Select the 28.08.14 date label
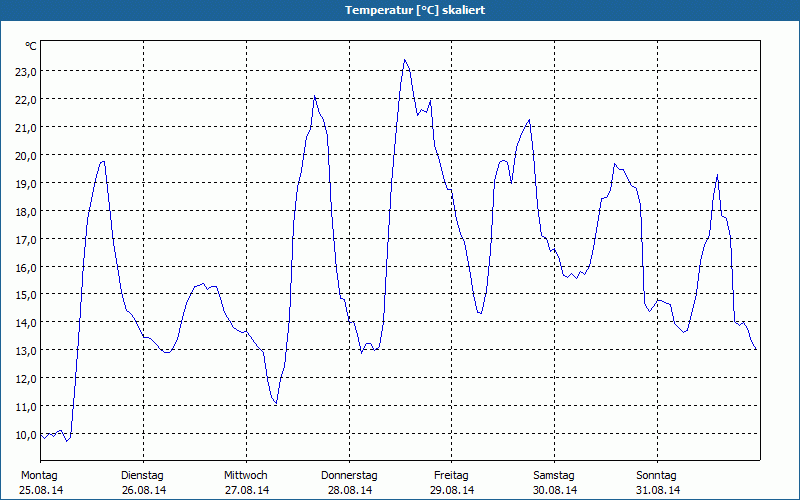The width and height of the screenshot is (800, 500). tap(349, 490)
